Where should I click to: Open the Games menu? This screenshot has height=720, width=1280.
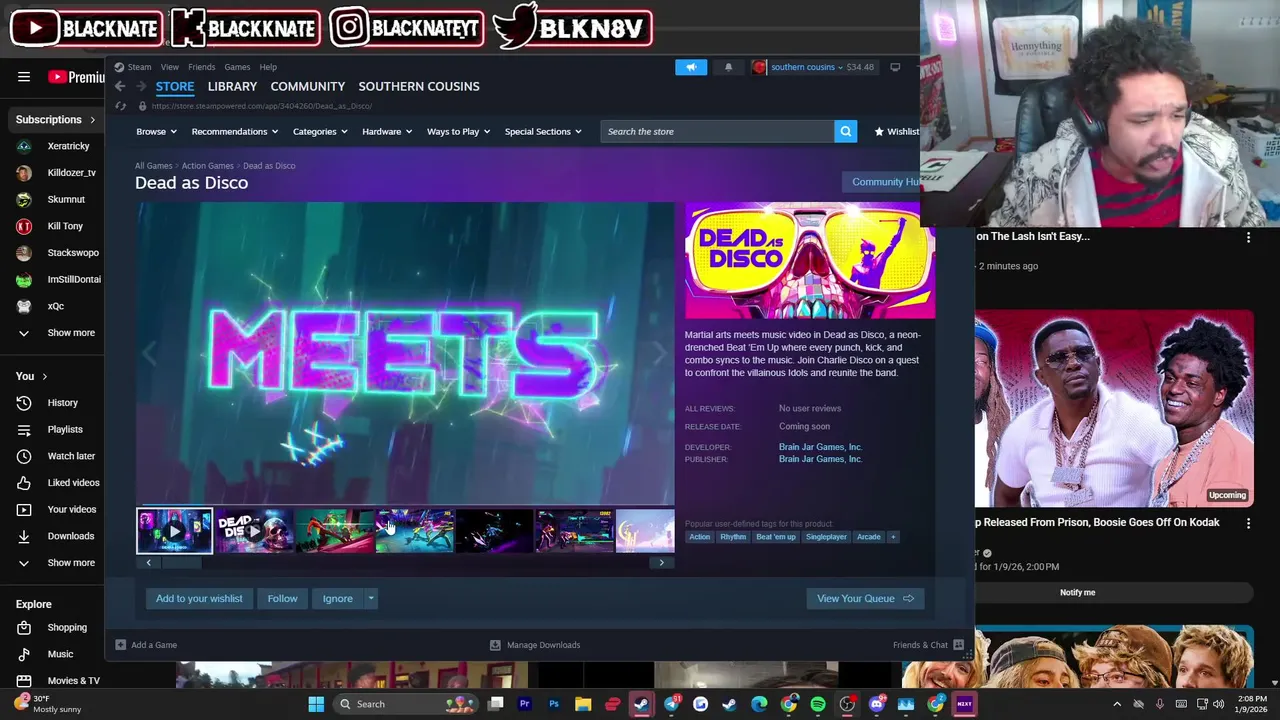click(x=237, y=67)
